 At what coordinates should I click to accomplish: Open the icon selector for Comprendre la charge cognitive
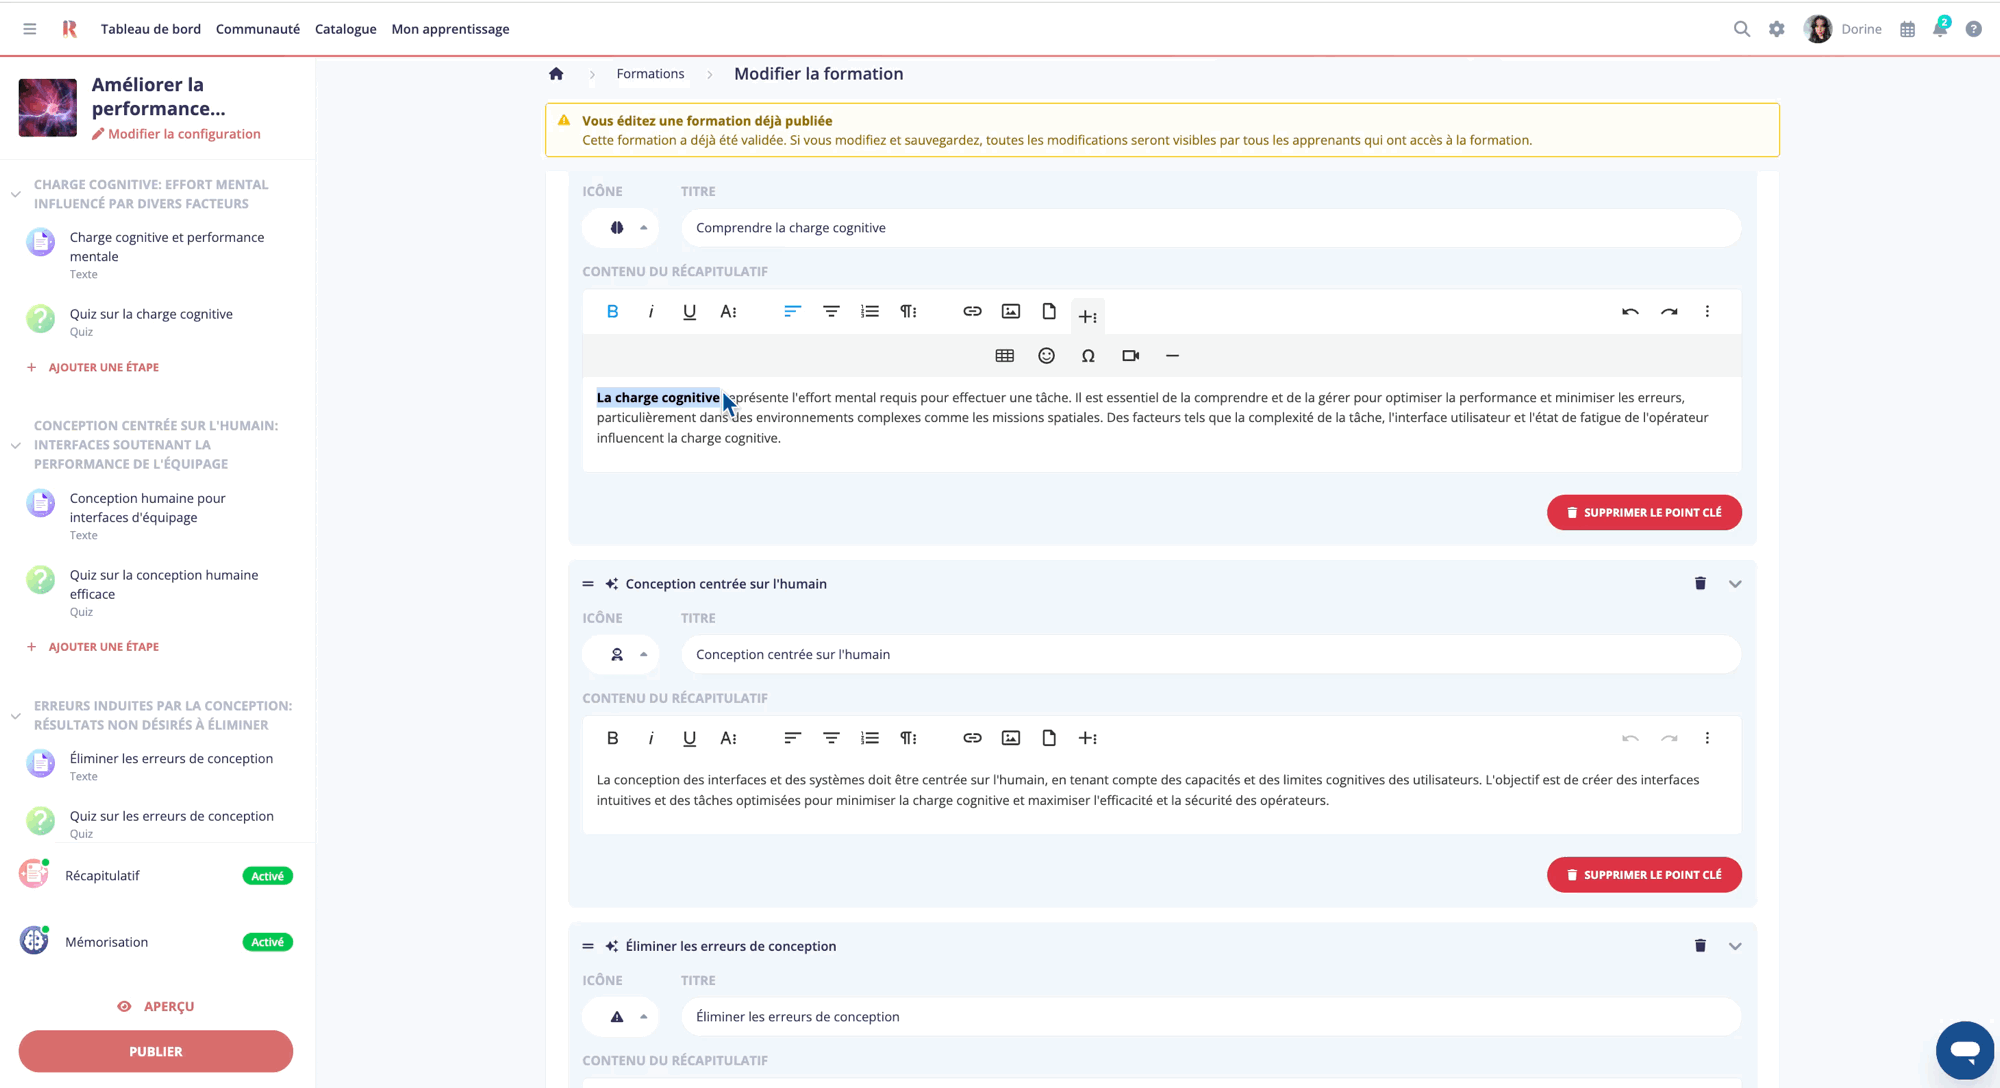tap(620, 227)
